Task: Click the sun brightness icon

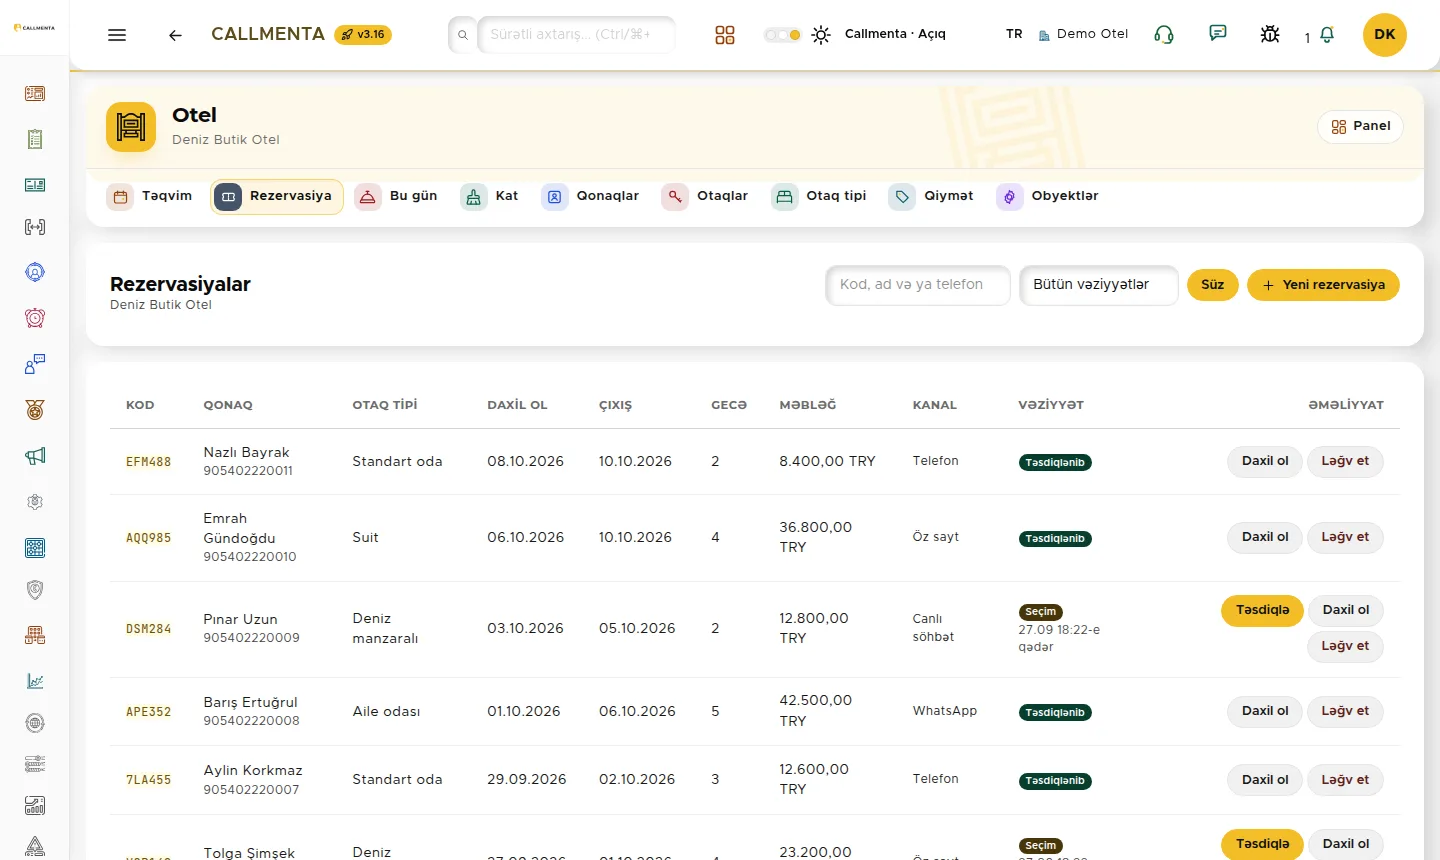Action: [x=821, y=35]
